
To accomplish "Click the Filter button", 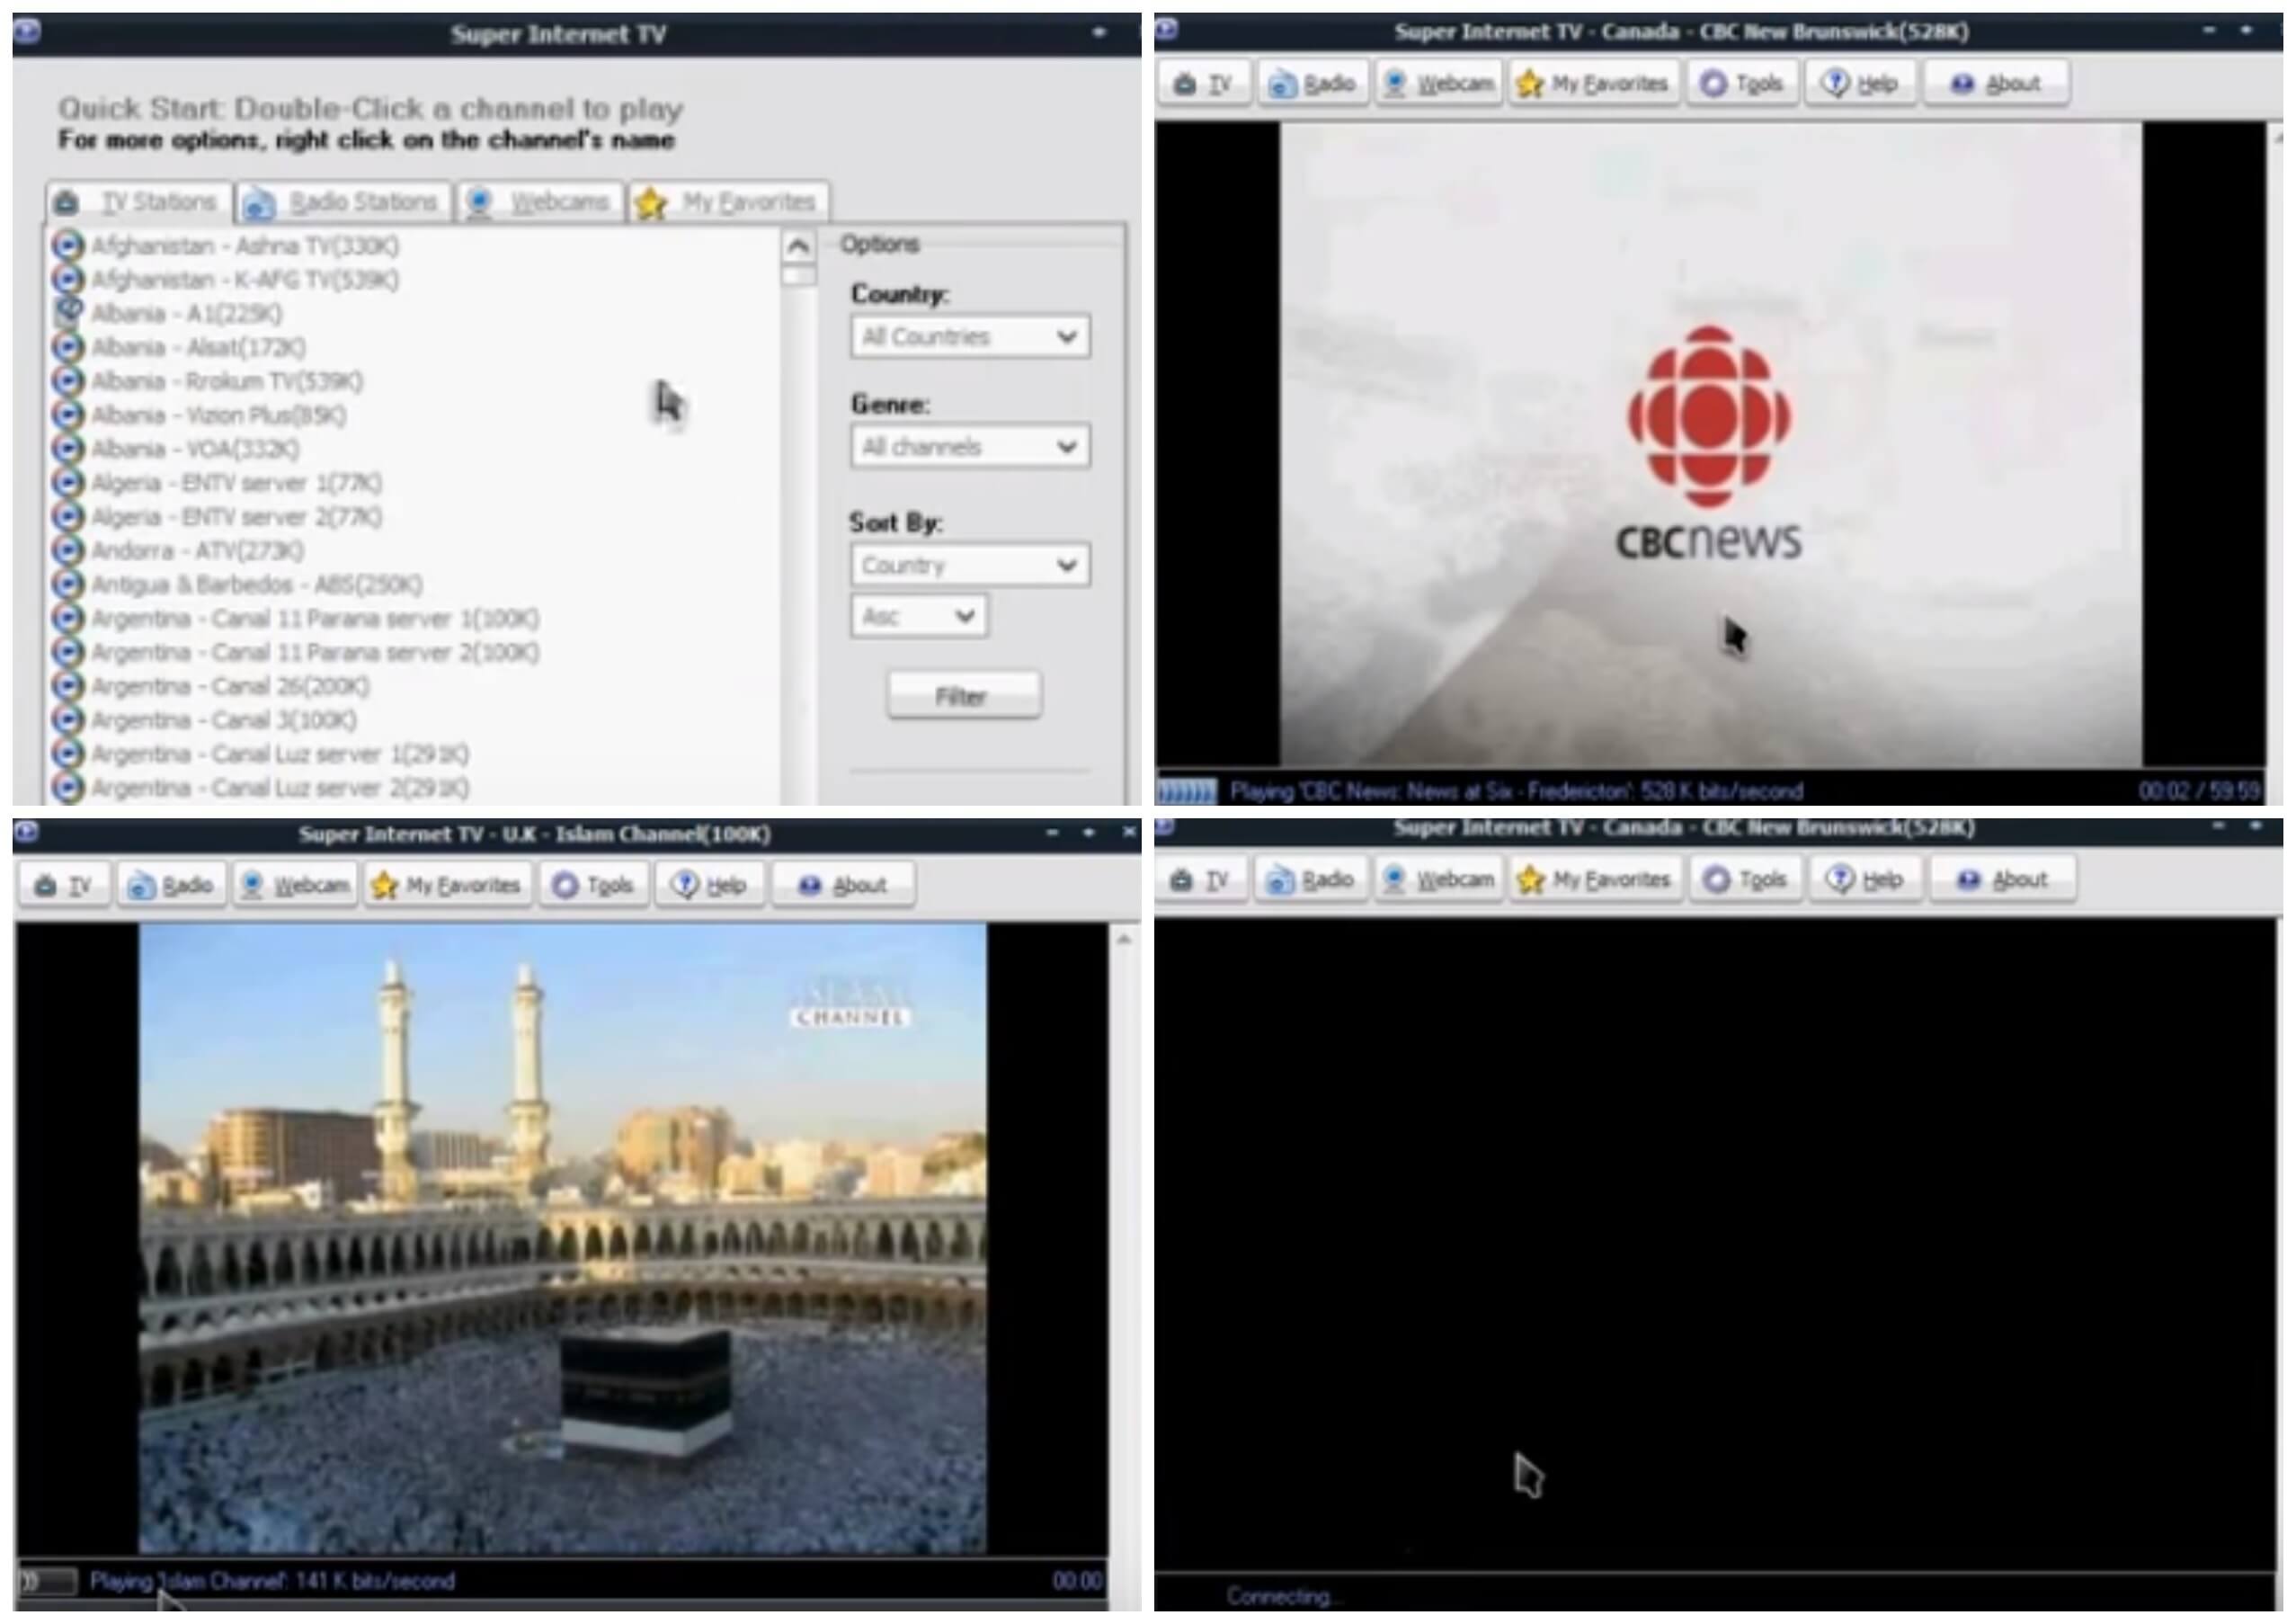I will tap(964, 696).
